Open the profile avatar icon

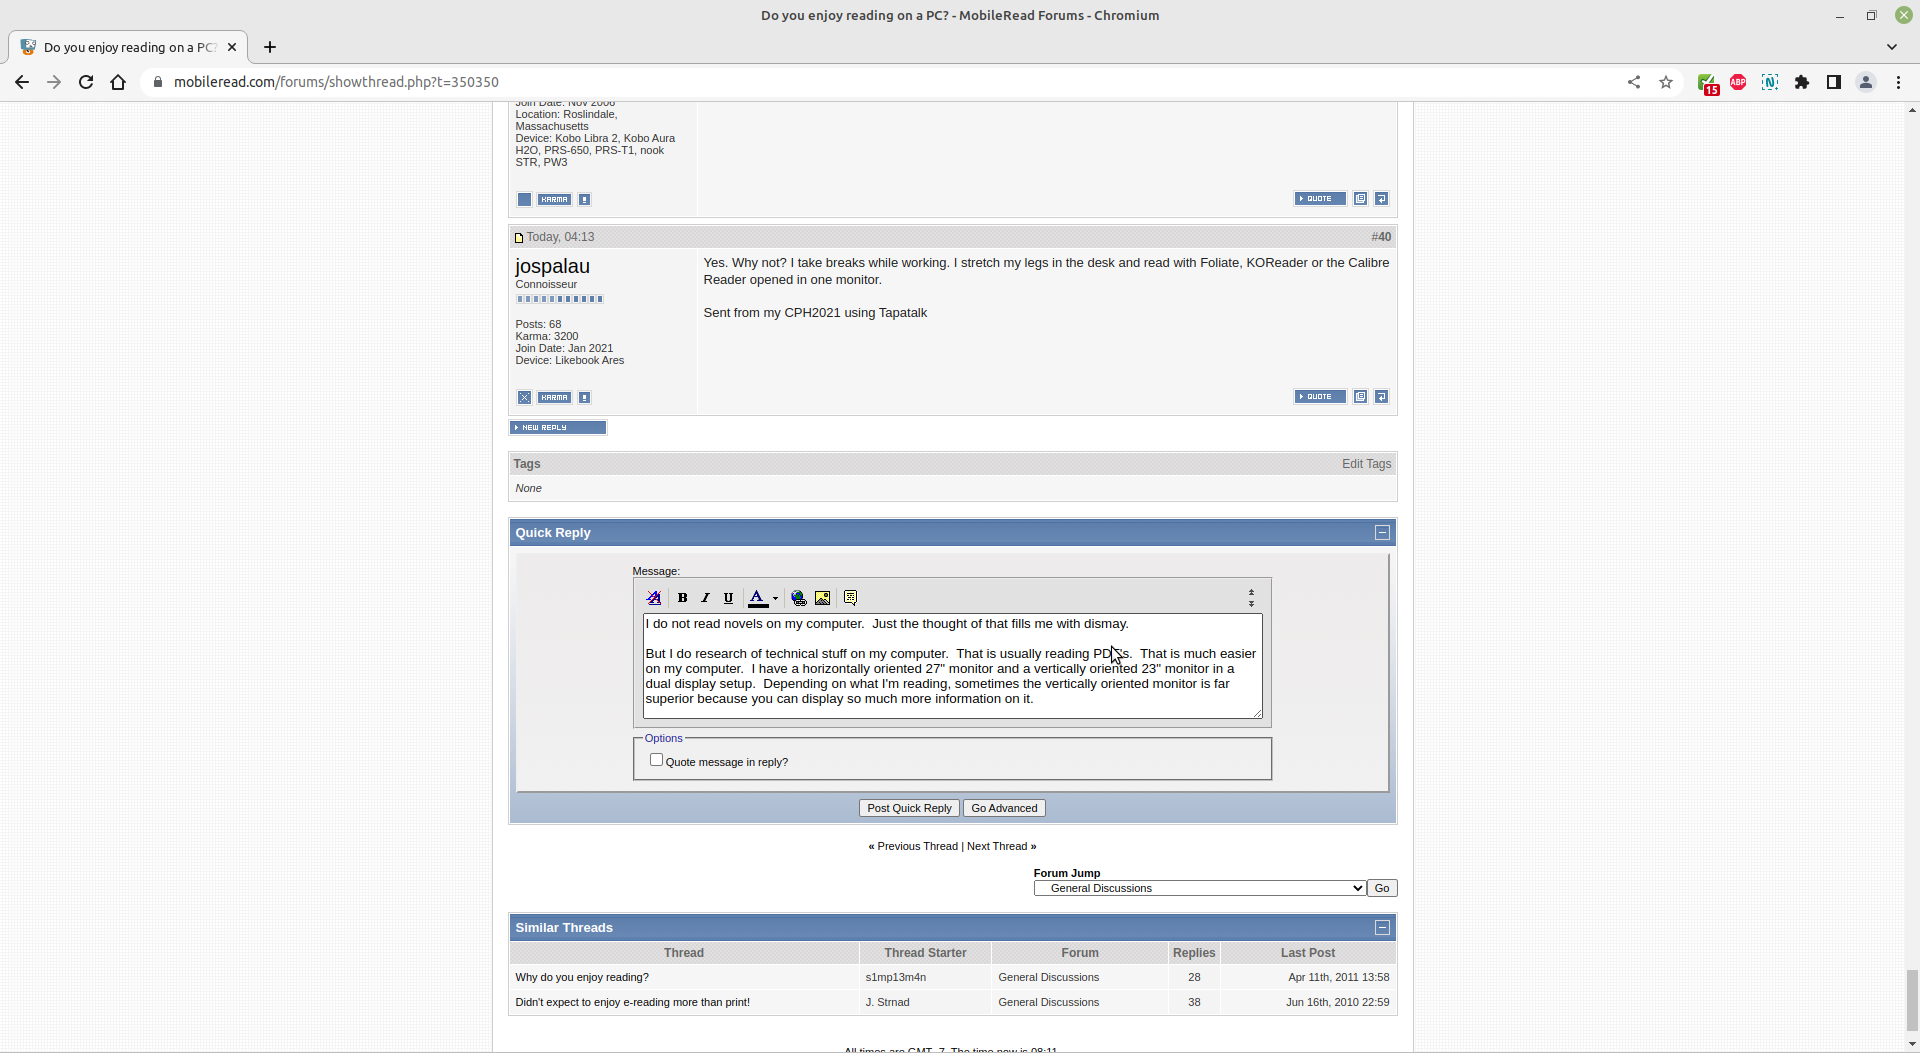click(1866, 82)
